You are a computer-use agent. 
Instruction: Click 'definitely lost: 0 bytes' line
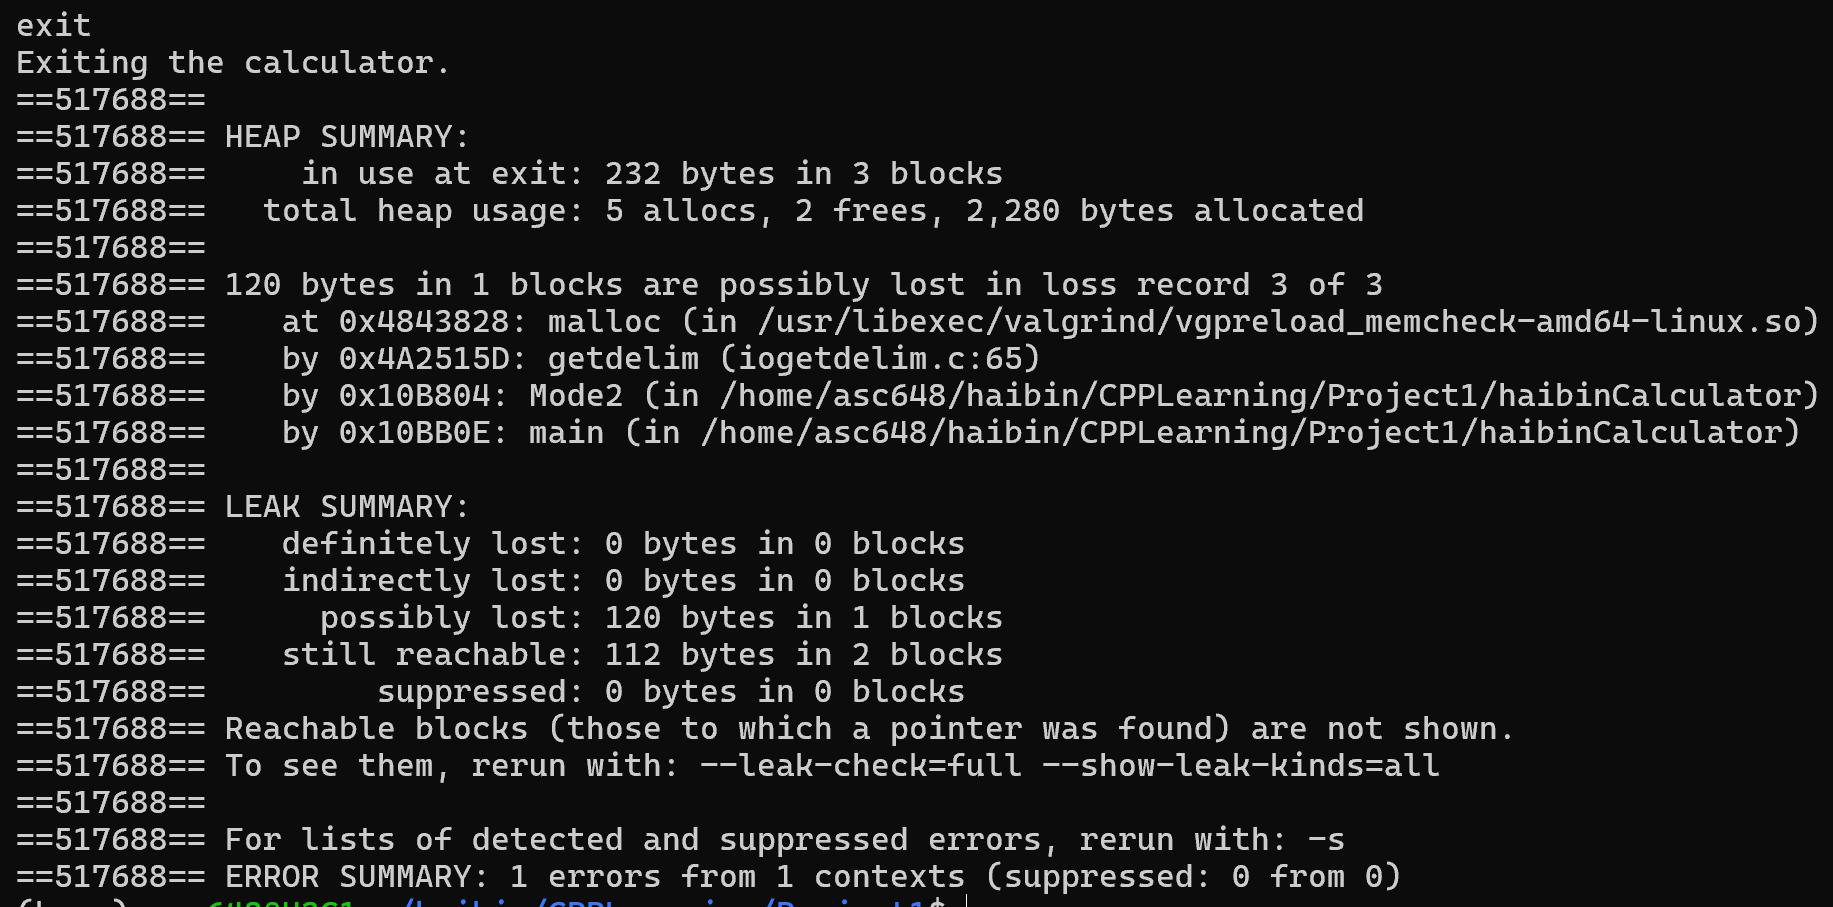point(623,543)
